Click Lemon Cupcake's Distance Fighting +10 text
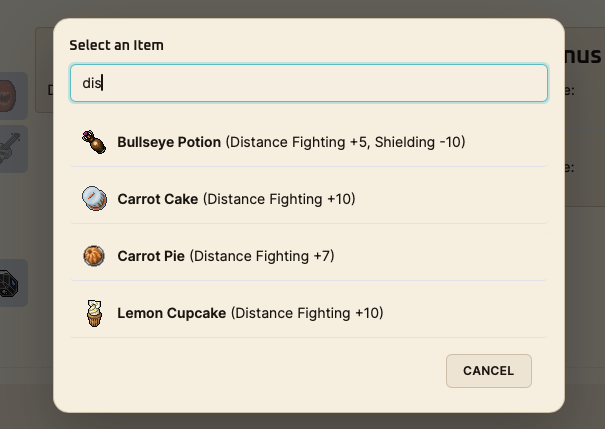The width and height of the screenshot is (605, 429). 307,313
